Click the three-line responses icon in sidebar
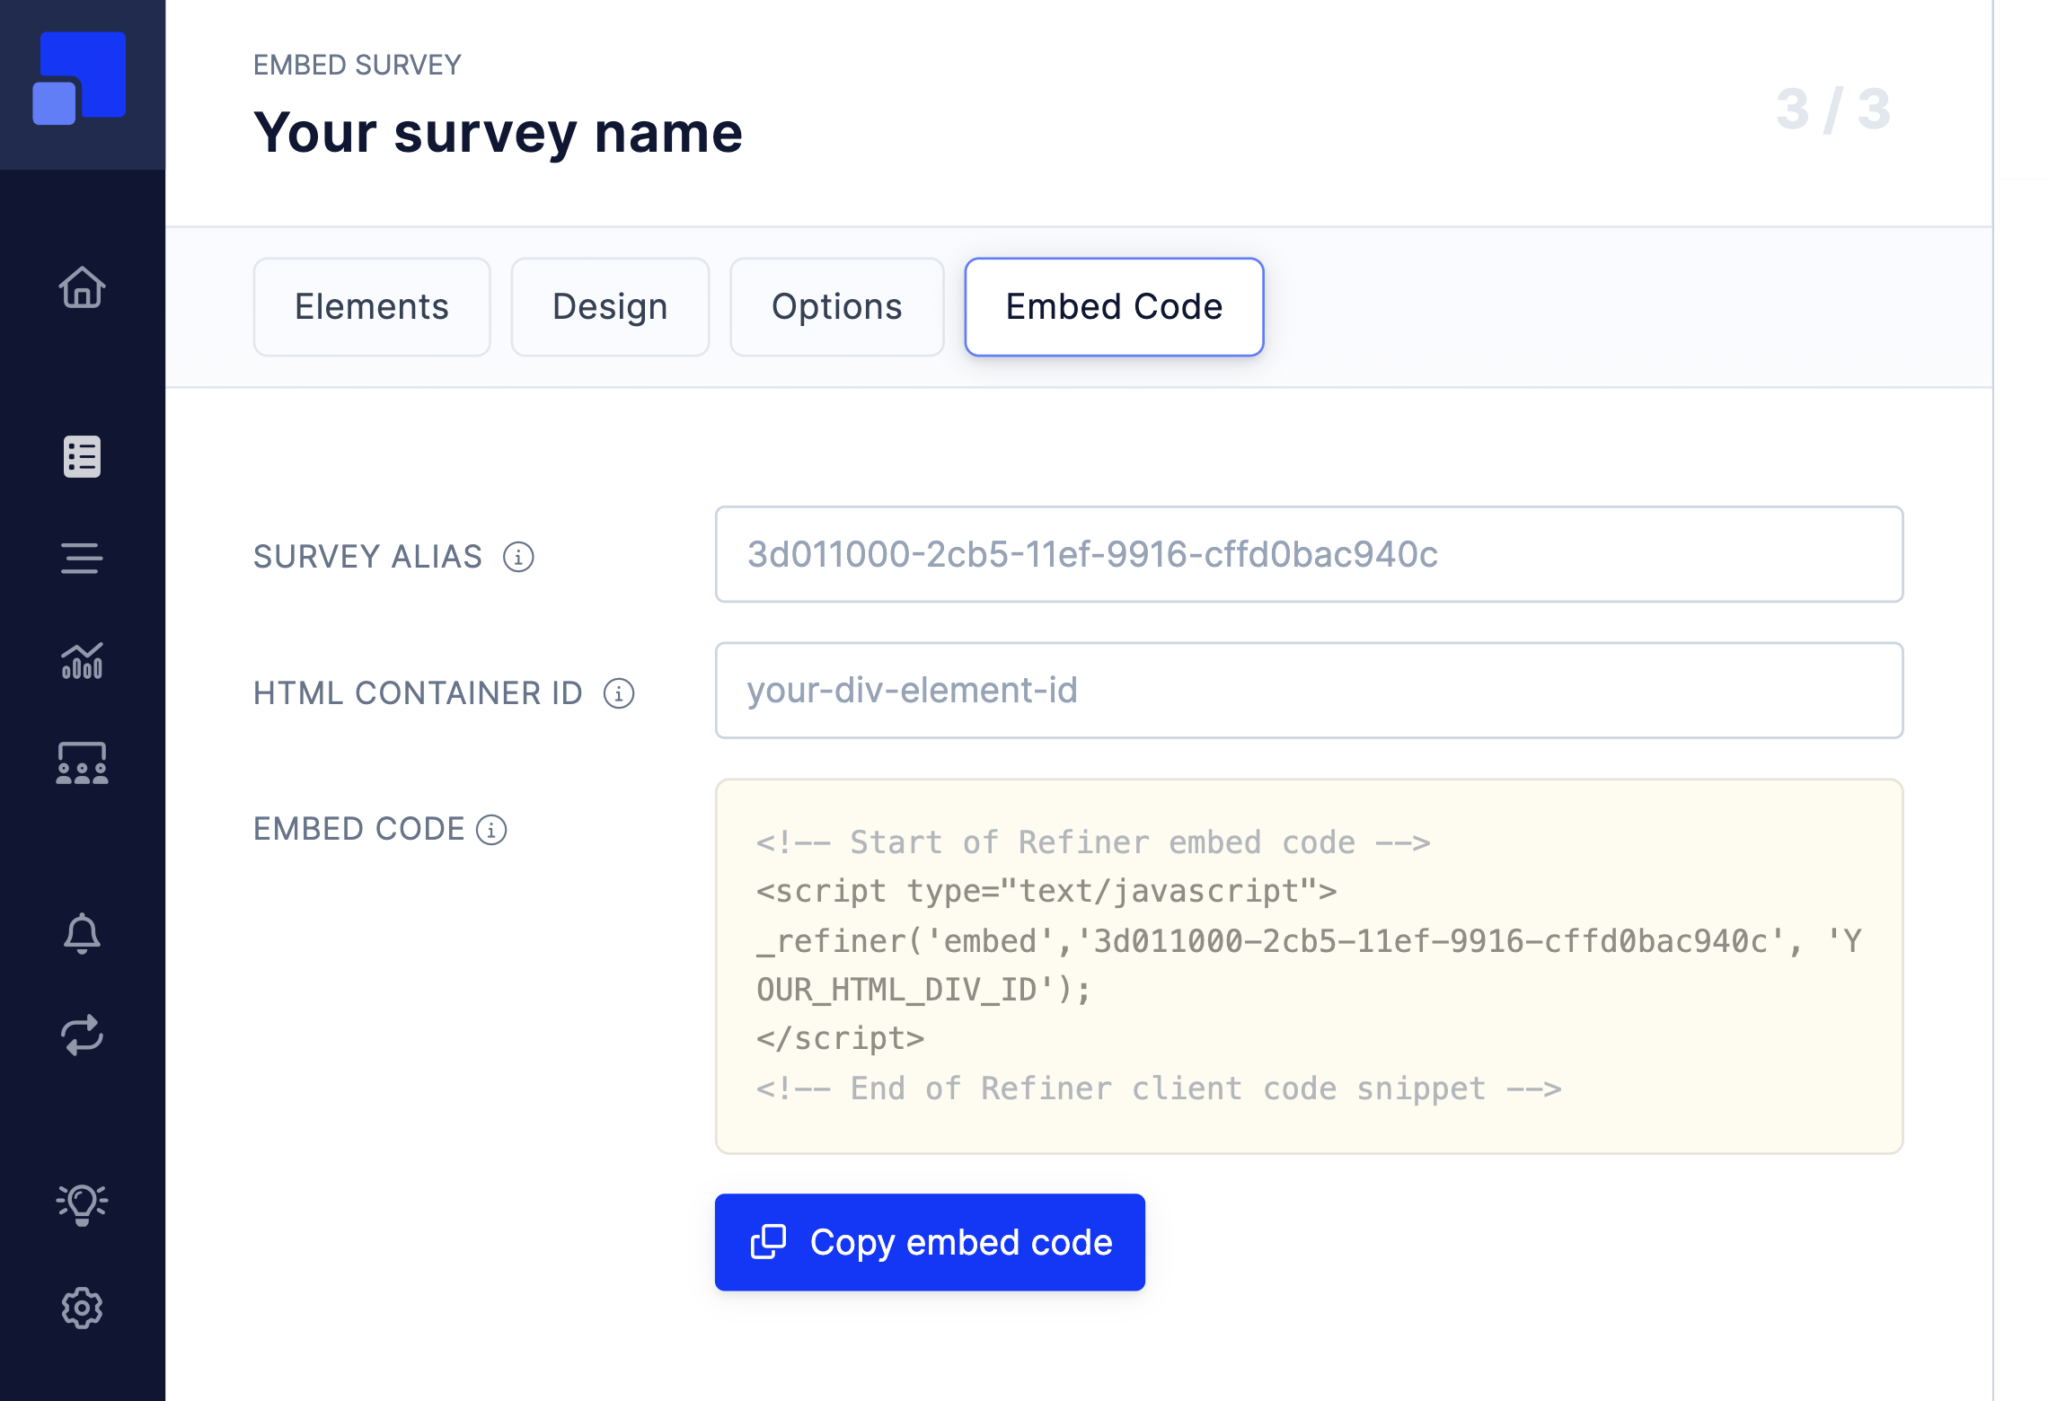 pyautogui.click(x=82, y=558)
